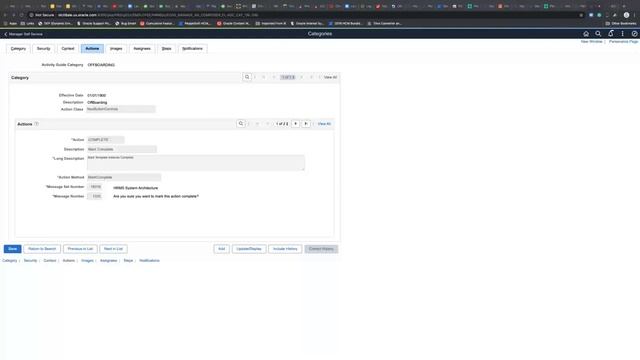
Task: Select the OFFBOARDING category value text
Action: point(101,65)
